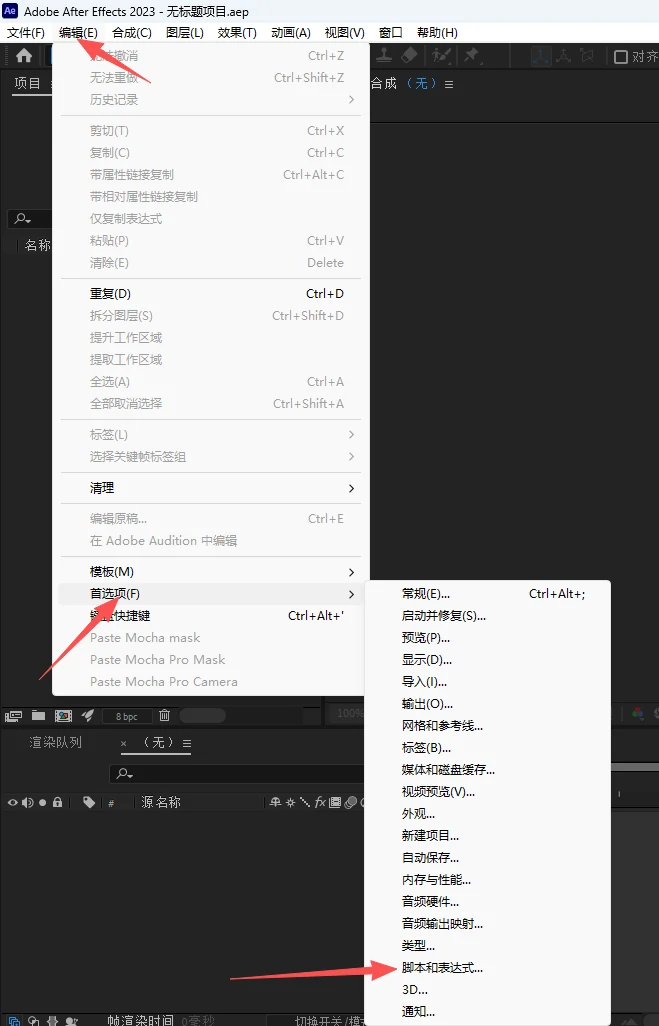Click the motion blur switch column icon
This screenshot has width=659, height=1026.
[x=350, y=802]
